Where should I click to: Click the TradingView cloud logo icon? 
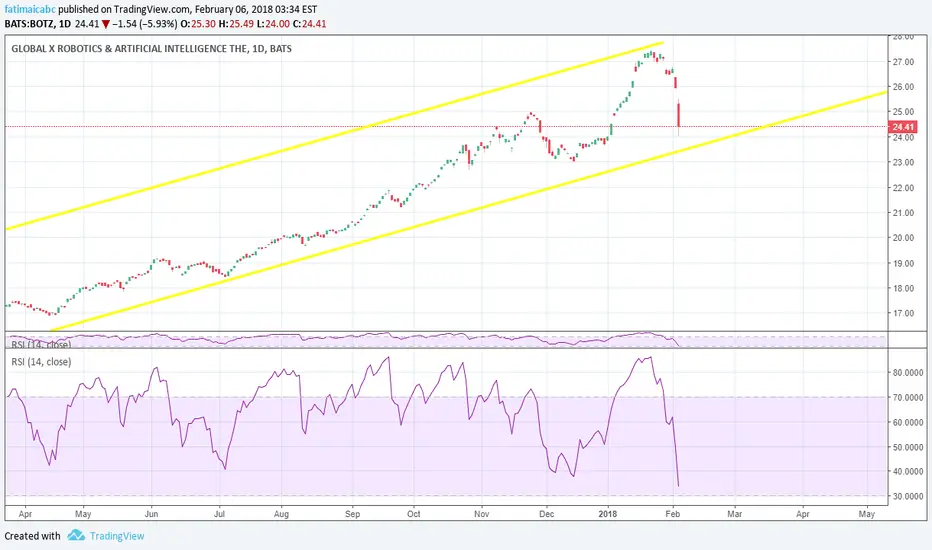point(75,535)
